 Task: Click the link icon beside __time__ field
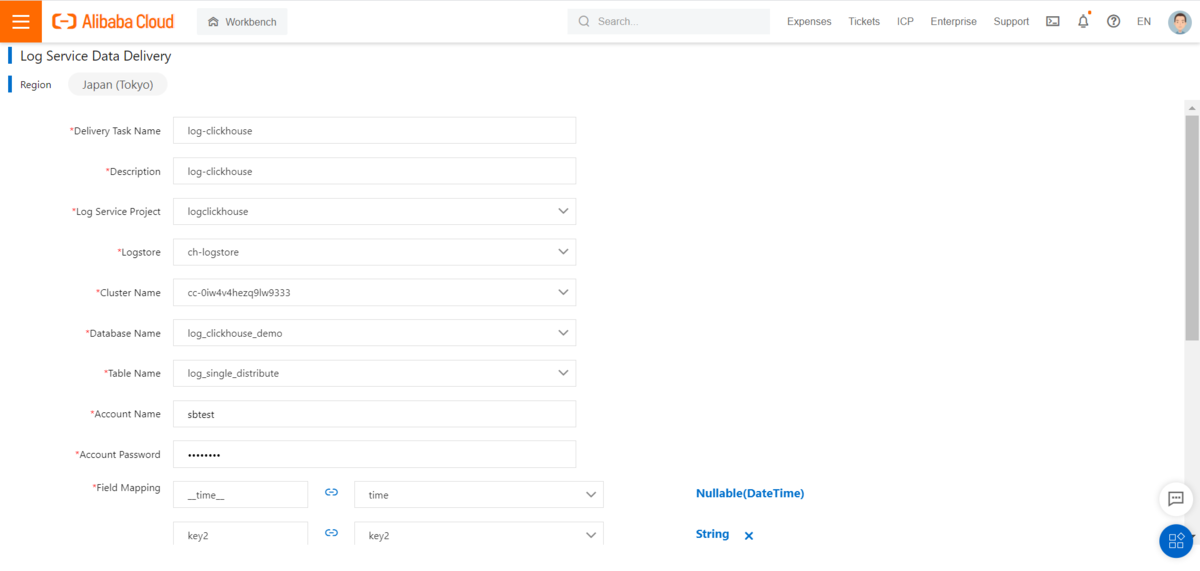(331, 493)
